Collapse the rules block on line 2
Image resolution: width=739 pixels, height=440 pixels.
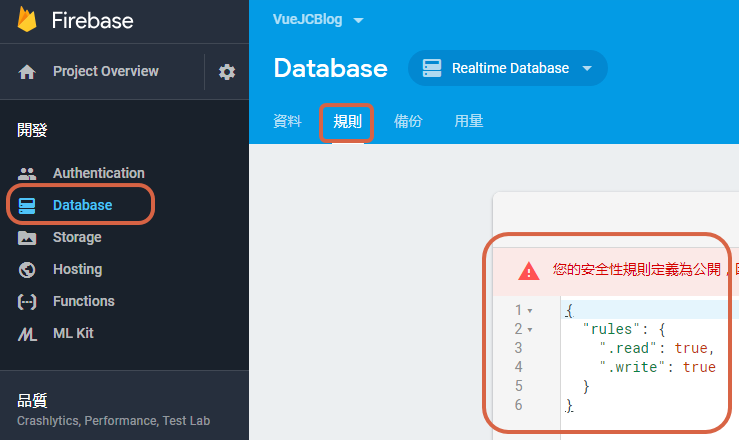tap(530, 330)
